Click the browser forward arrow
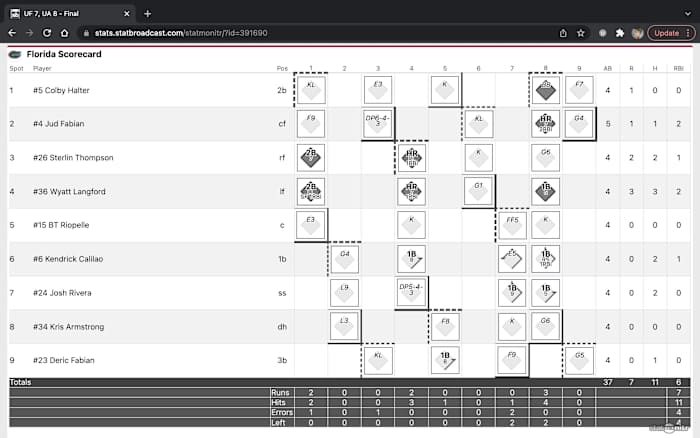700x438 pixels. (29, 33)
